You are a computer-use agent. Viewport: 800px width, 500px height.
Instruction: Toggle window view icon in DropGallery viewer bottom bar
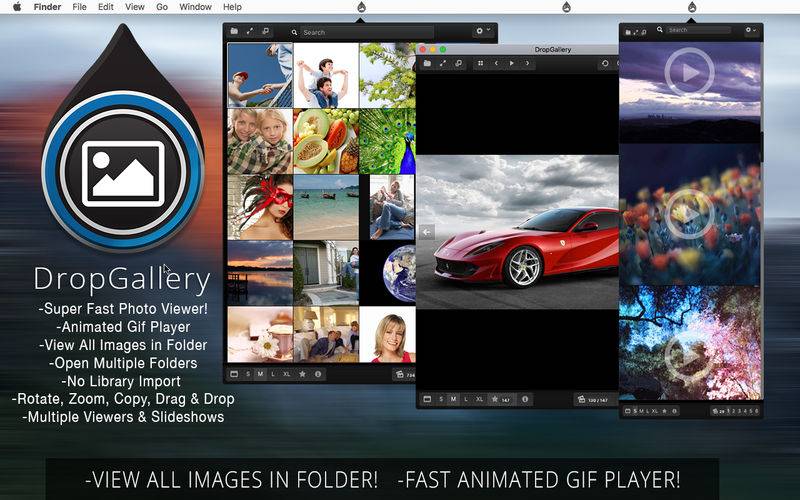click(x=428, y=399)
